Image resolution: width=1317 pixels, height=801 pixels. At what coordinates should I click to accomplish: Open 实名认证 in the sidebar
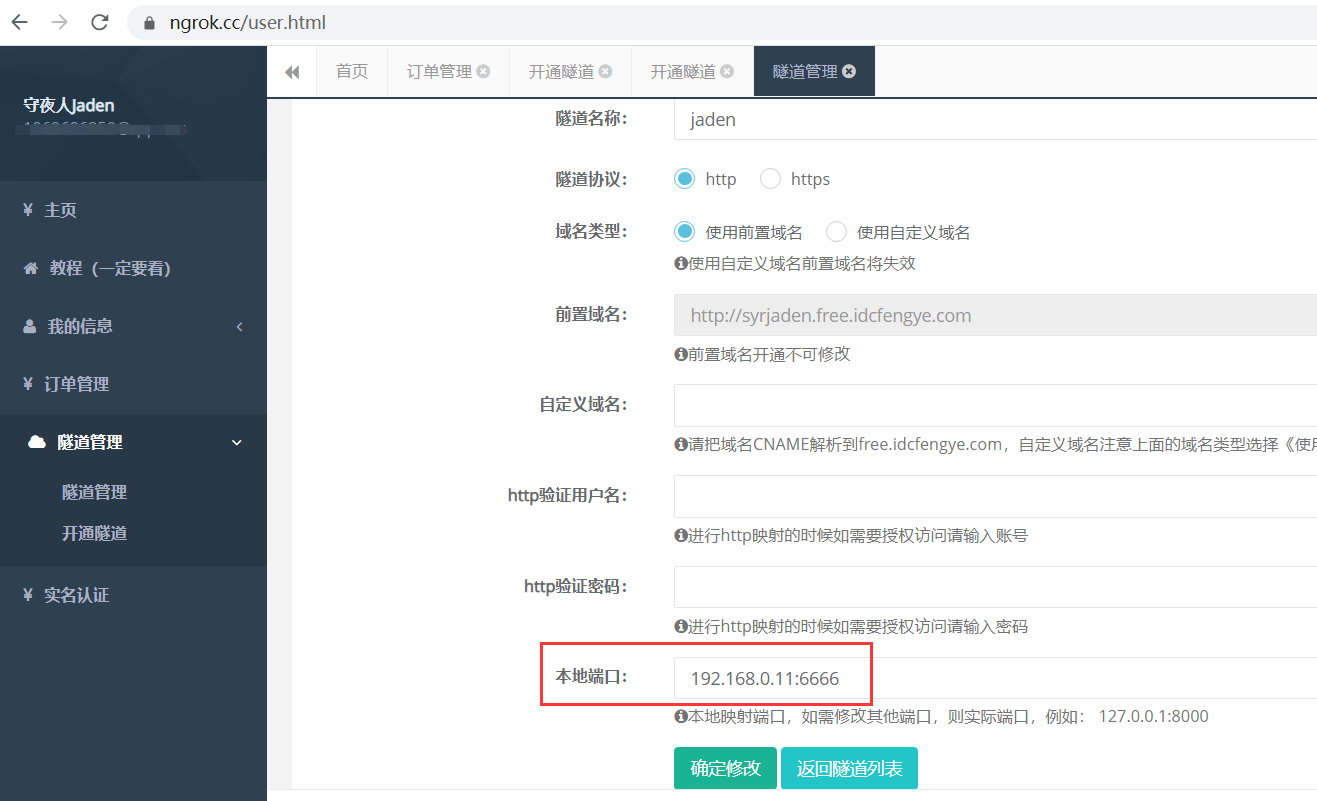pos(76,595)
